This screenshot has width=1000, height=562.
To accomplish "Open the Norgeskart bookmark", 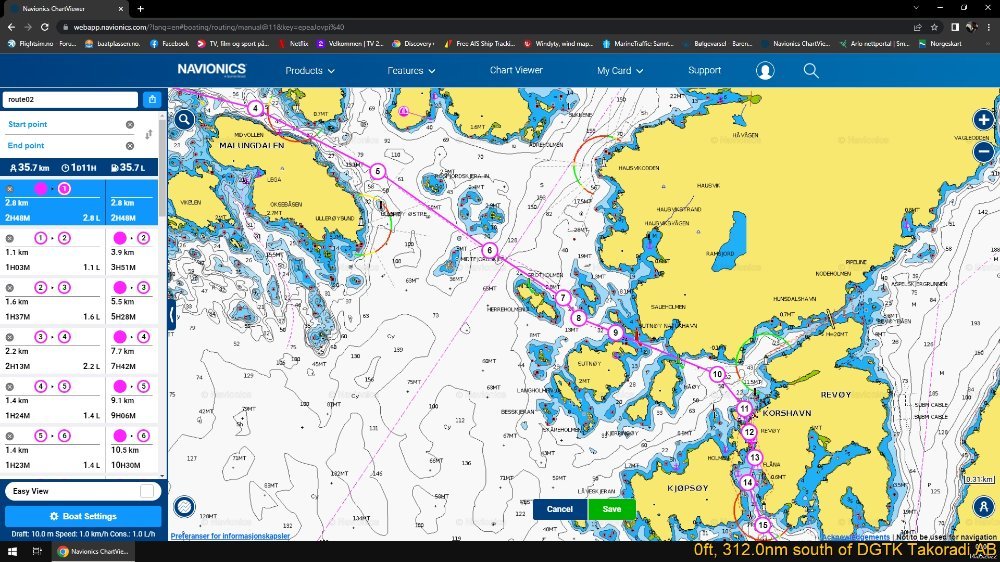I will point(941,43).
